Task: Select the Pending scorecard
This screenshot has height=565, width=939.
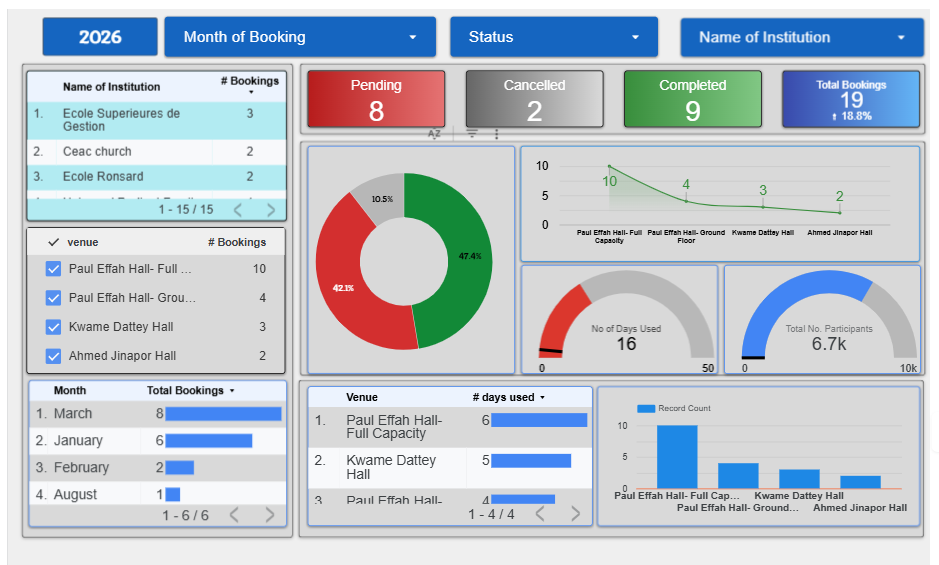Action: pyautogui.click(x=376, y=99)
